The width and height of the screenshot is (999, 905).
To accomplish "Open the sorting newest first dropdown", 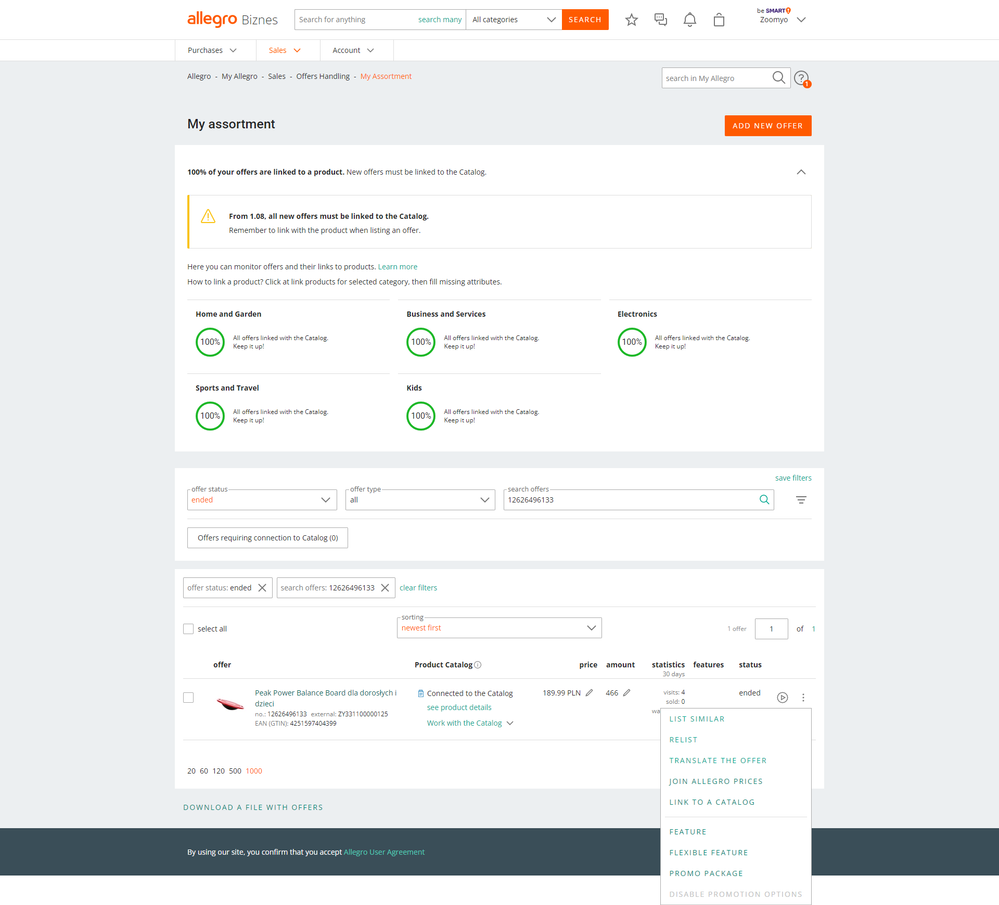I will 499,628.
